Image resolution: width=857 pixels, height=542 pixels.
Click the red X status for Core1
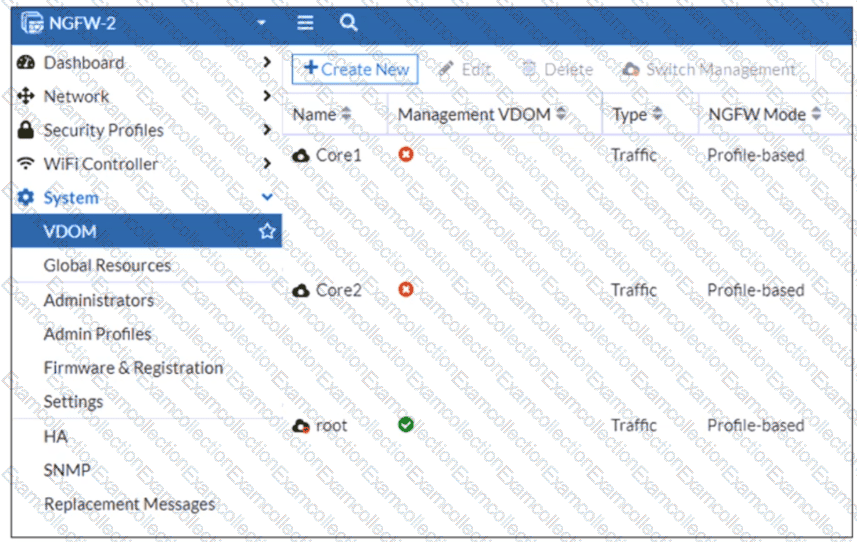pyautogui.click(x=406, y=155)
